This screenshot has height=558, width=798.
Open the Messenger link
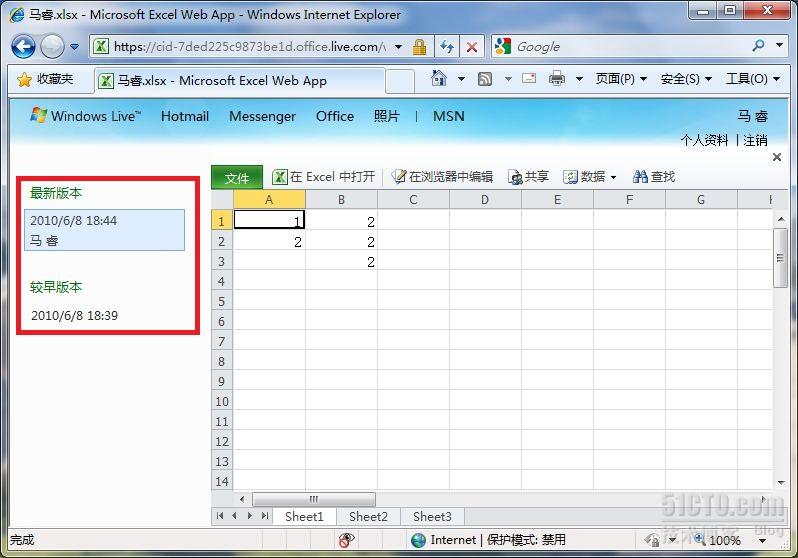[262, 116]
